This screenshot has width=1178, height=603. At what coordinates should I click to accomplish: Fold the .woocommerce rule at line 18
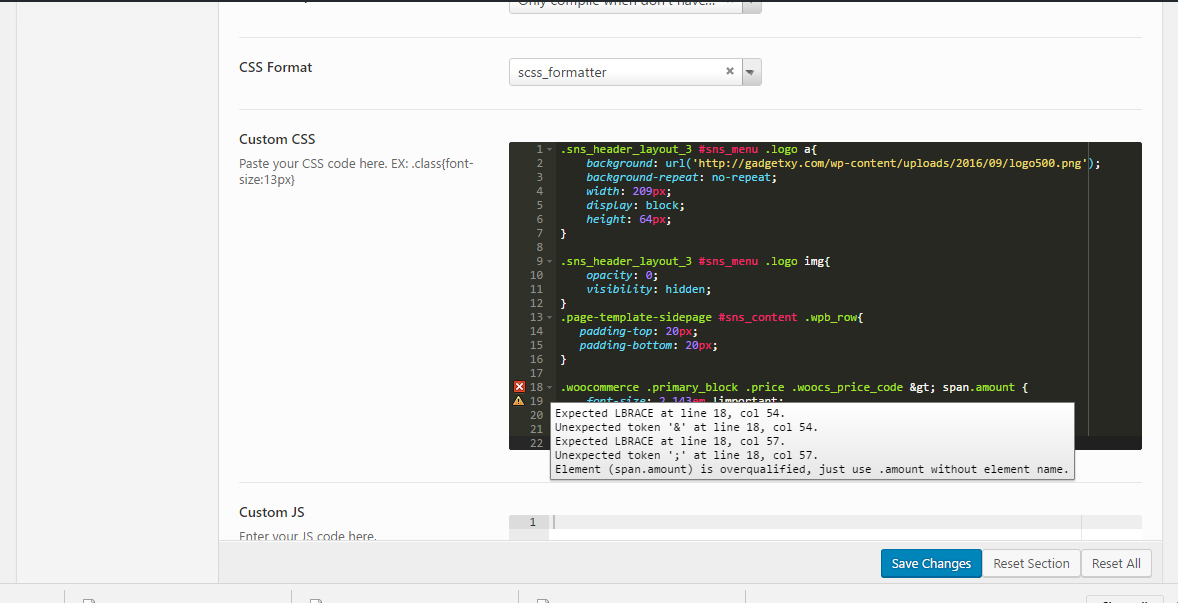550,387
